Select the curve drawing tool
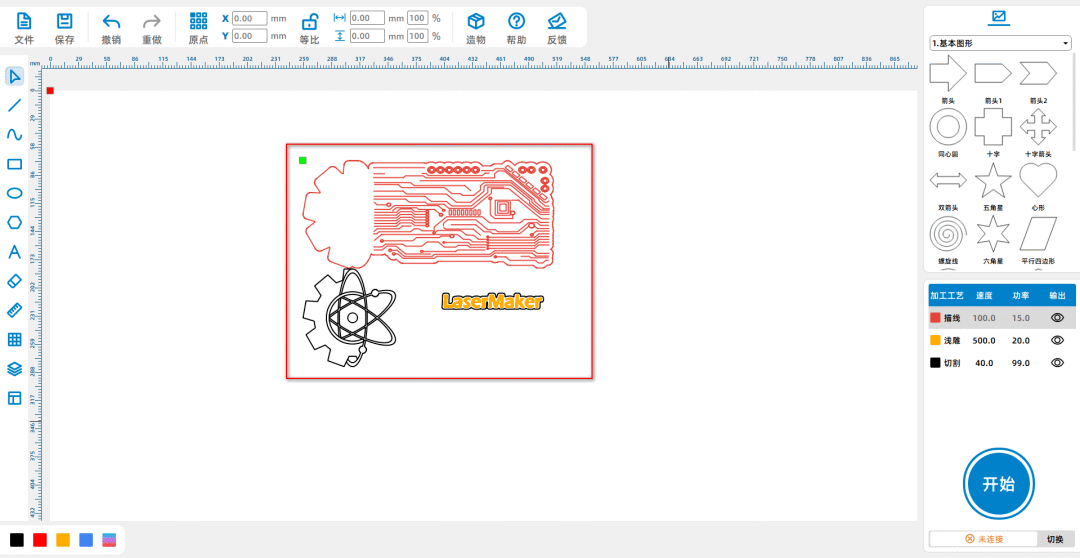 tap(14, 134)
